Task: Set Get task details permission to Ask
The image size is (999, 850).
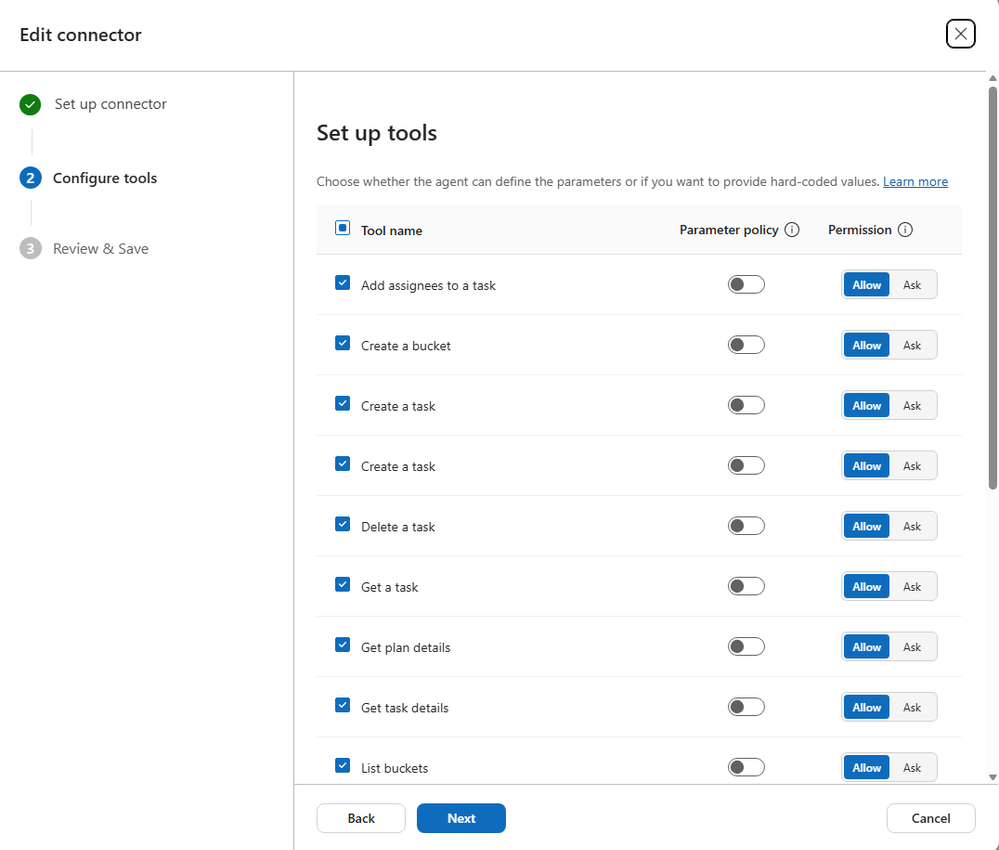Action: [x=912, y=707]
